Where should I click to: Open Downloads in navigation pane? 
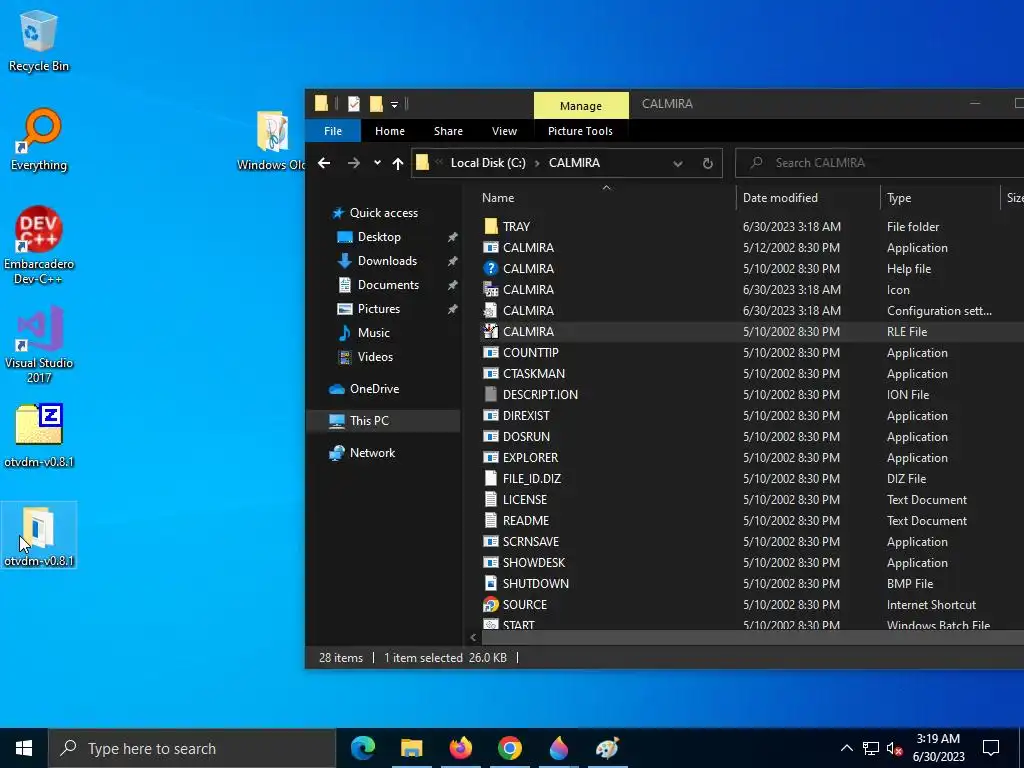click(387, 261)
